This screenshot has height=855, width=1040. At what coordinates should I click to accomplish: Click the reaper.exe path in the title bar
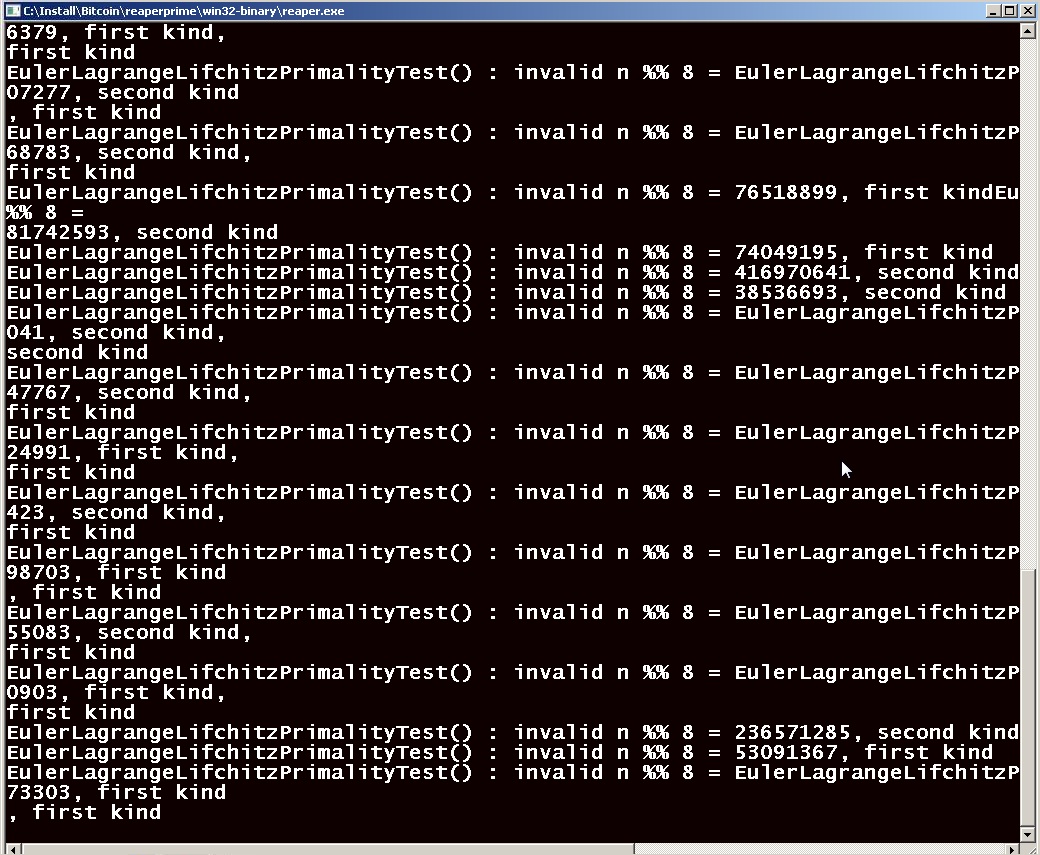[x=184, y=11]
